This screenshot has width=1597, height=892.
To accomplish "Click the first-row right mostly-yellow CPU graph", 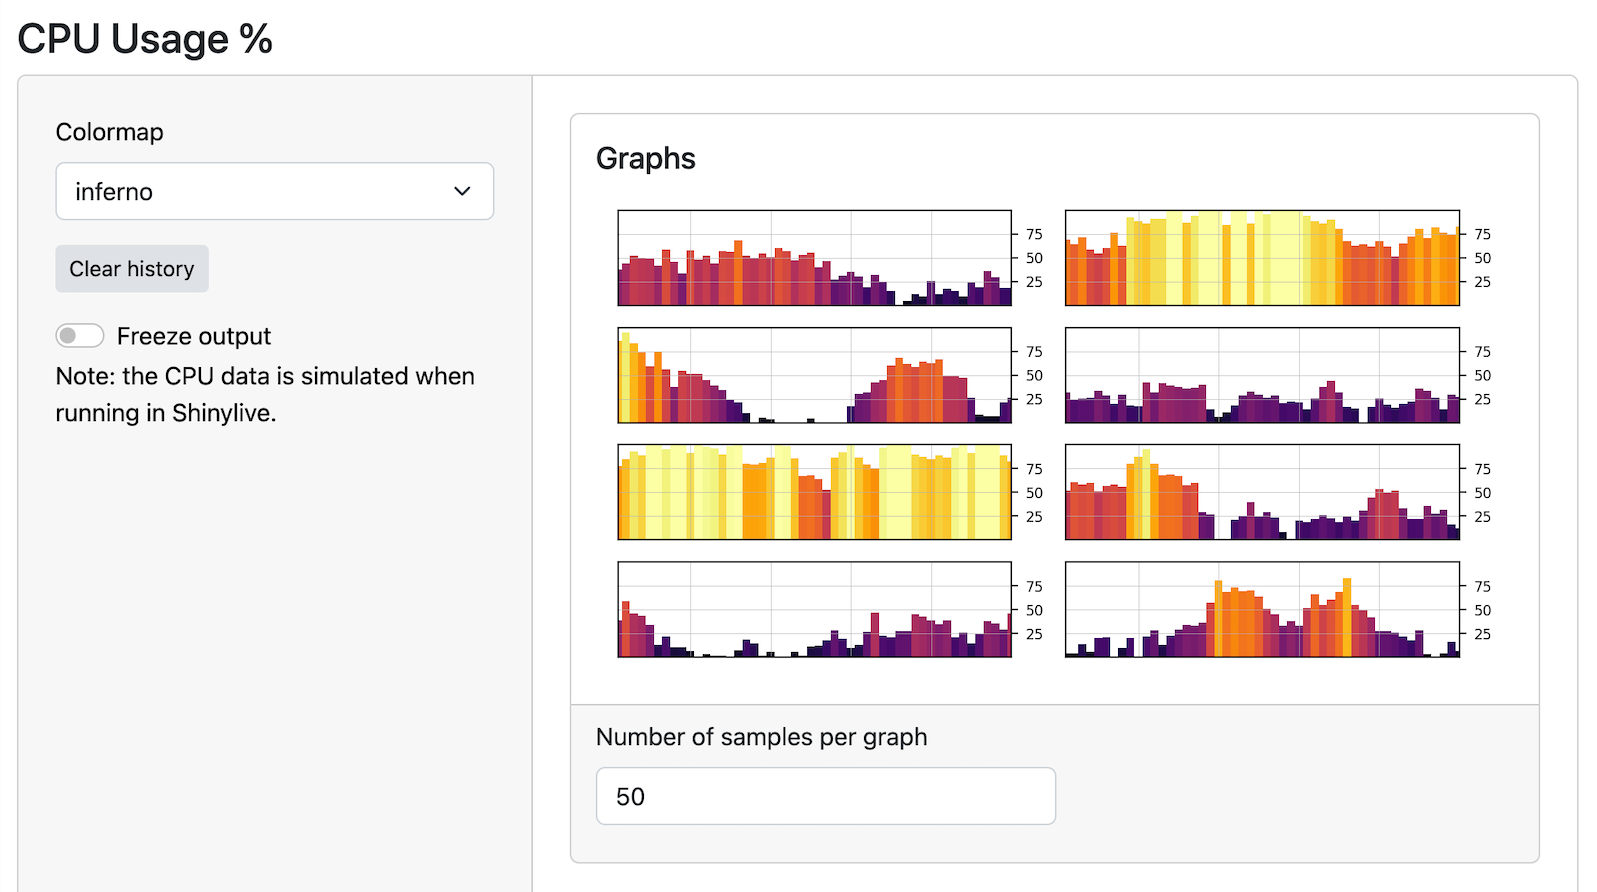I will tap(1262, 258).
